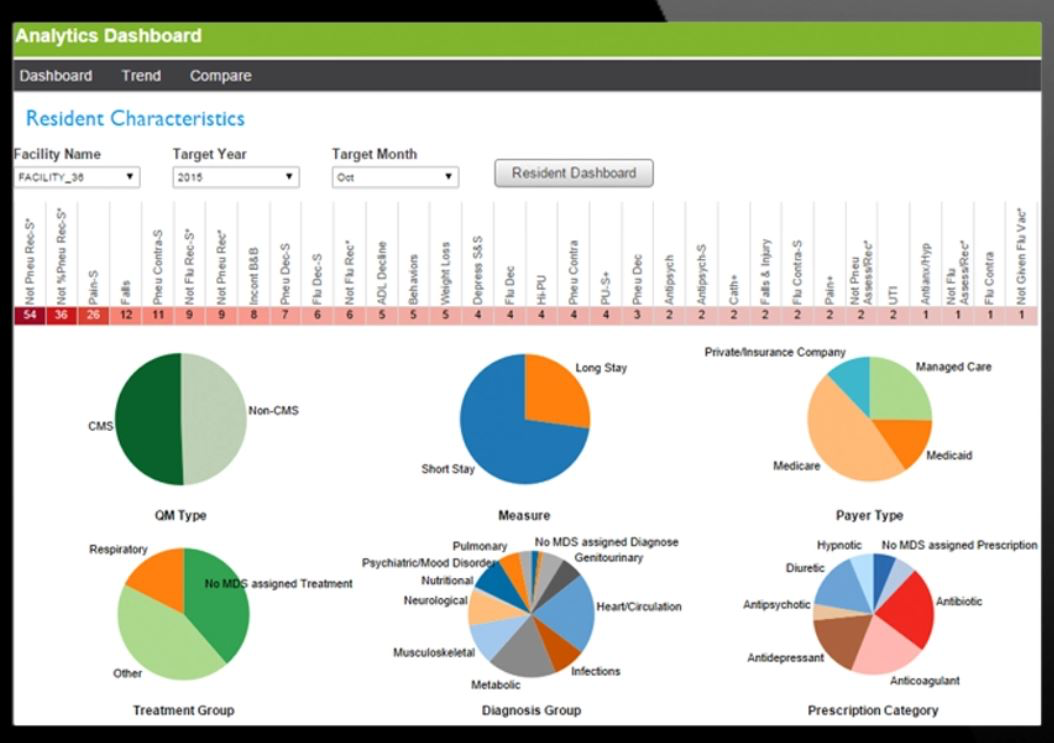Switch to the Compare tab
This screenshot has height=743, width=1054.
point(219,75)
